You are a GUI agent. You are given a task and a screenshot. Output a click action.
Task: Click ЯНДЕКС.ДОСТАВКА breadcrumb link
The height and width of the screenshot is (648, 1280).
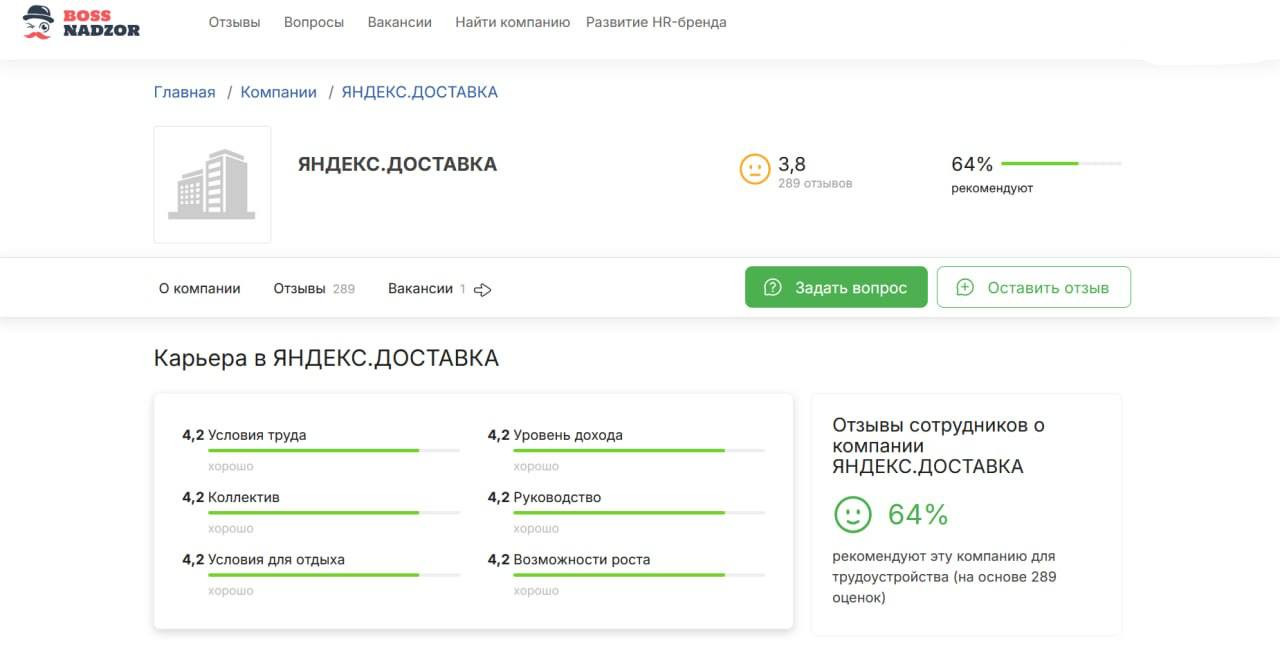click(420, 92)
